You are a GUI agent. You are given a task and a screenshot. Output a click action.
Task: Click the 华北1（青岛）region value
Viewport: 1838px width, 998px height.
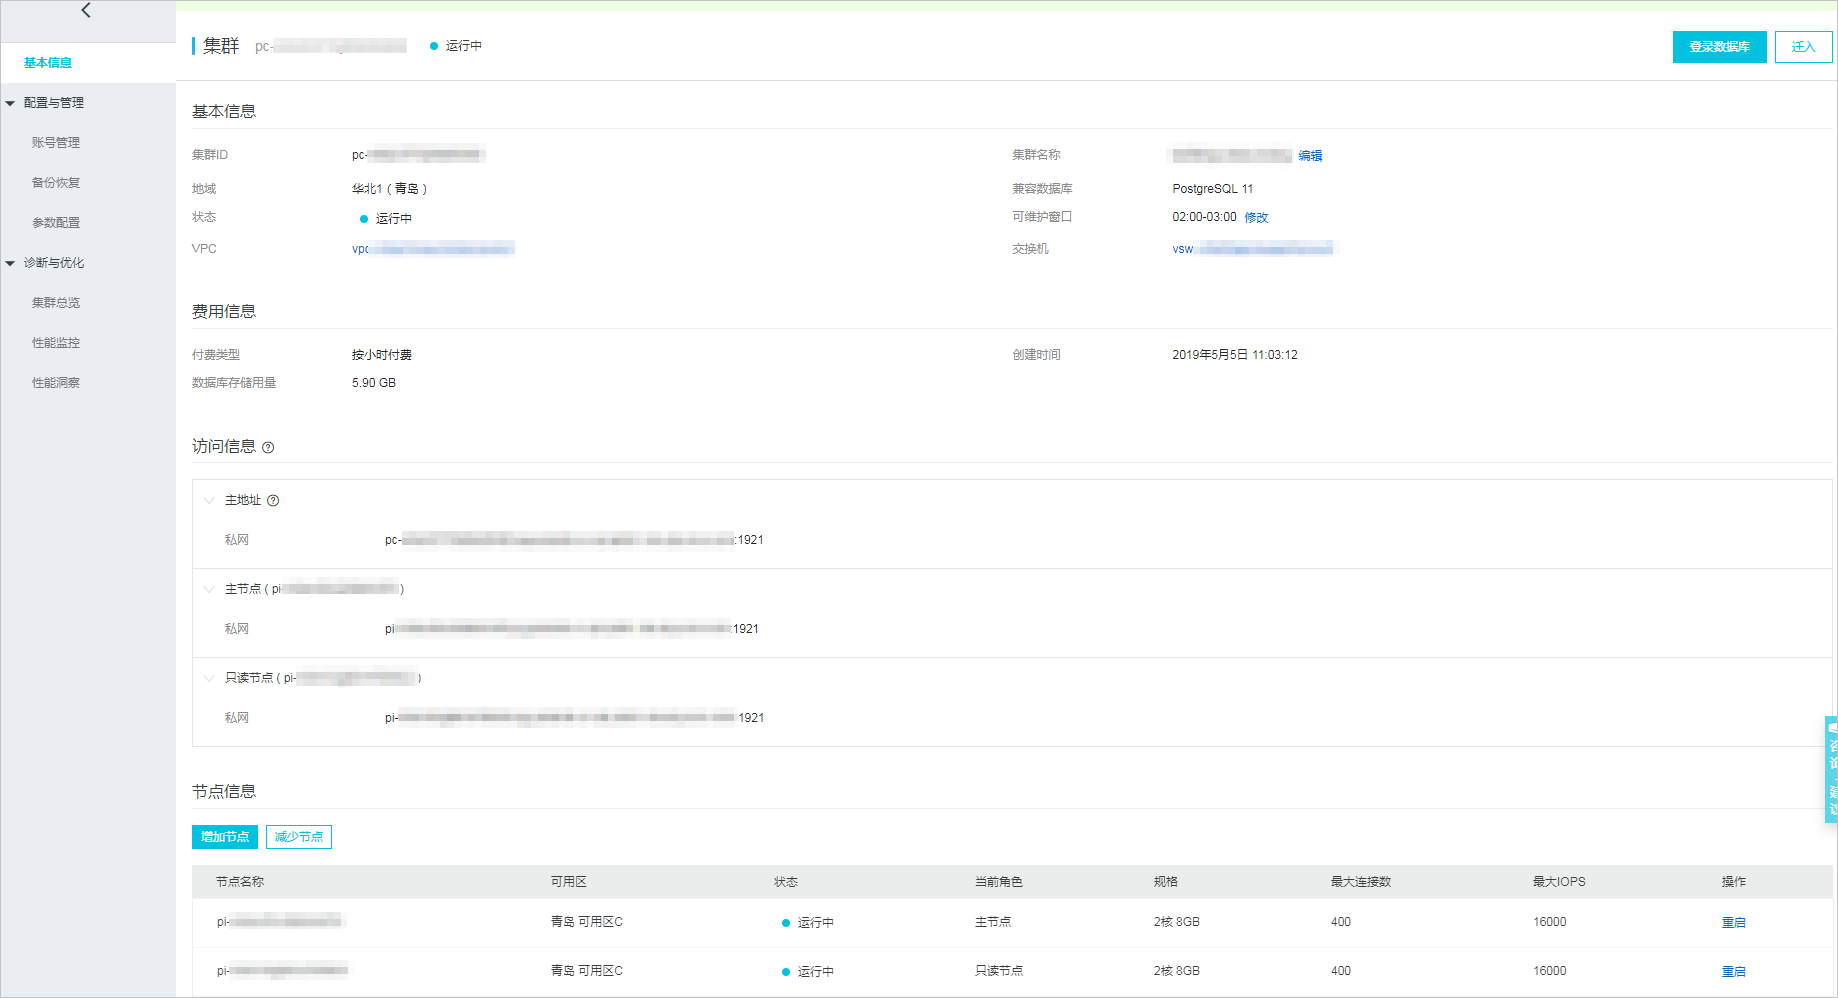coord(390,189)
